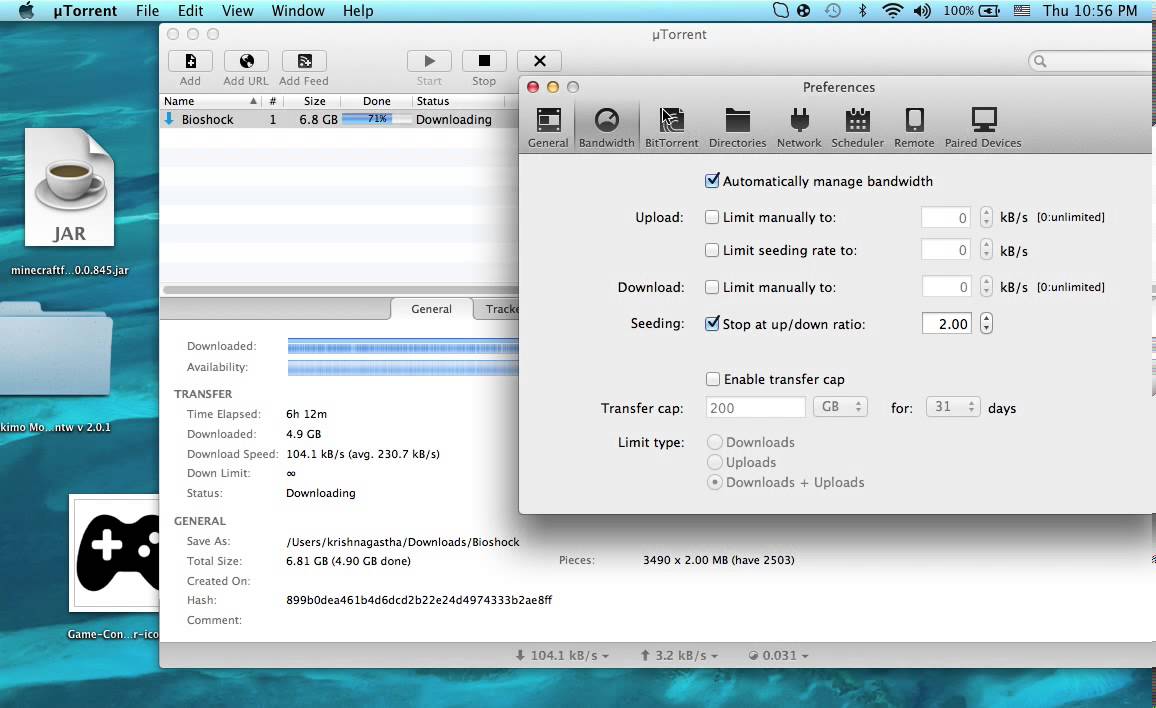Screen dimensions: 1156x708
Task: Click the seeding rate limit stepper arrows
Action: tap(986, 250)
